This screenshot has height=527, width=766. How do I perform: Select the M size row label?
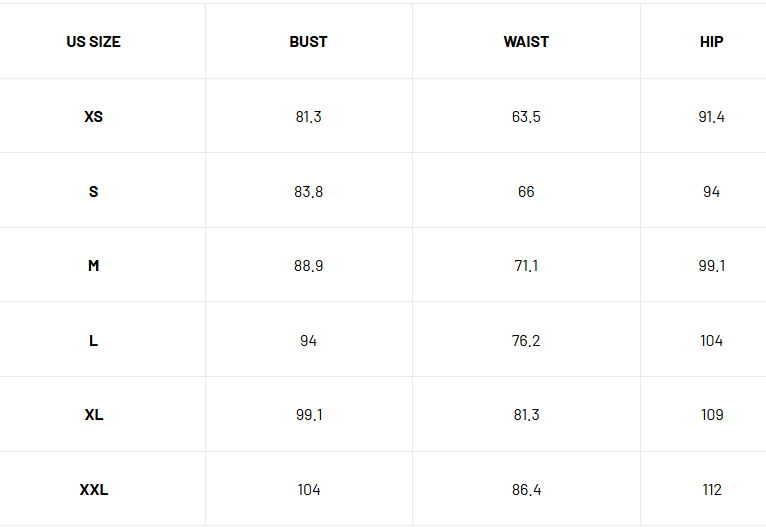(93, 266)
